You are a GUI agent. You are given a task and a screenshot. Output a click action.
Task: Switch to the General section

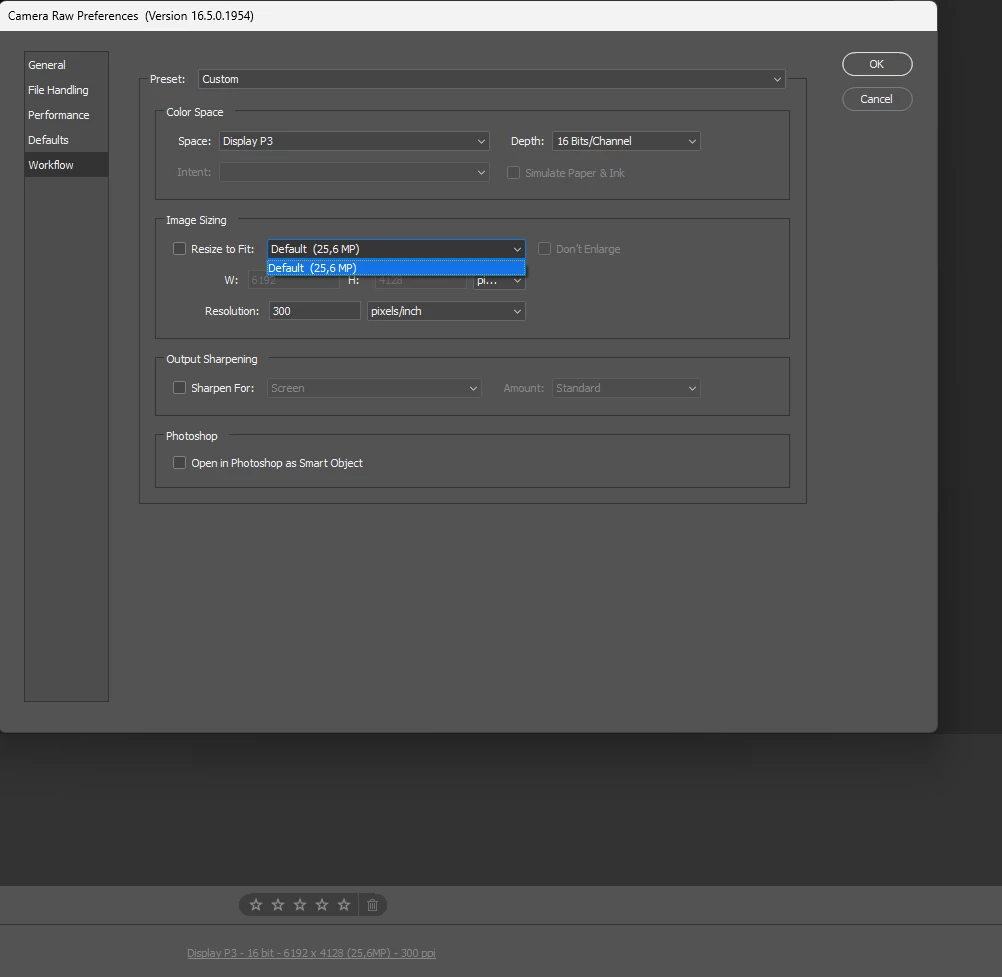pos(66,65)
